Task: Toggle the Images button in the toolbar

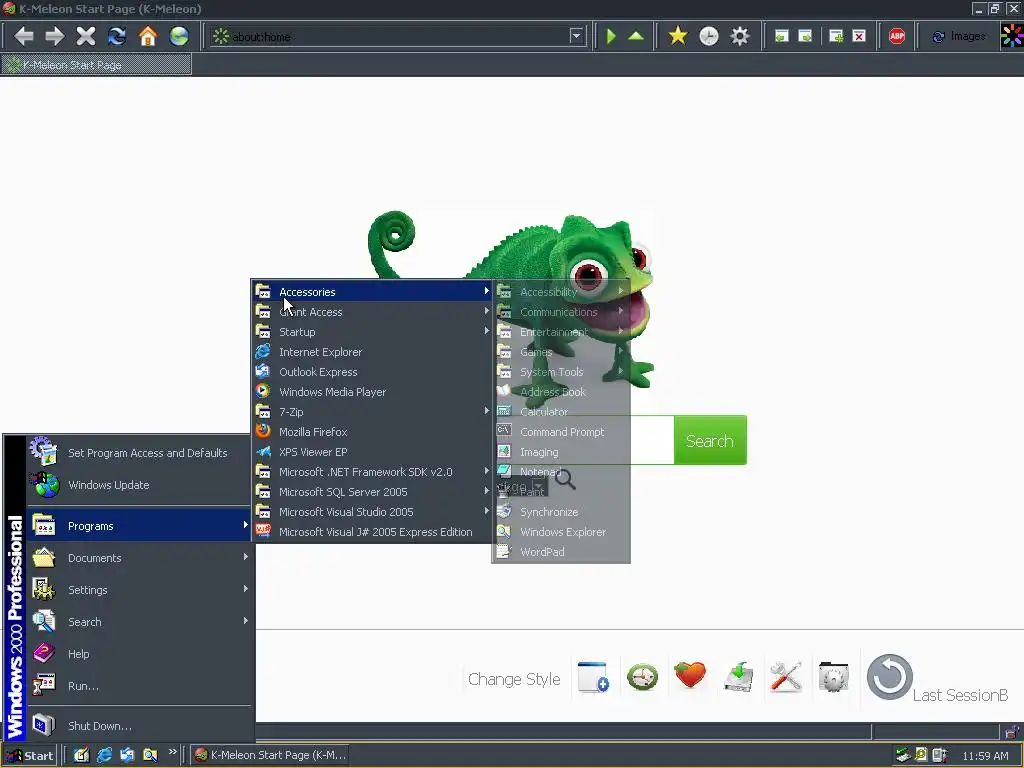Action: coord(959,37)
